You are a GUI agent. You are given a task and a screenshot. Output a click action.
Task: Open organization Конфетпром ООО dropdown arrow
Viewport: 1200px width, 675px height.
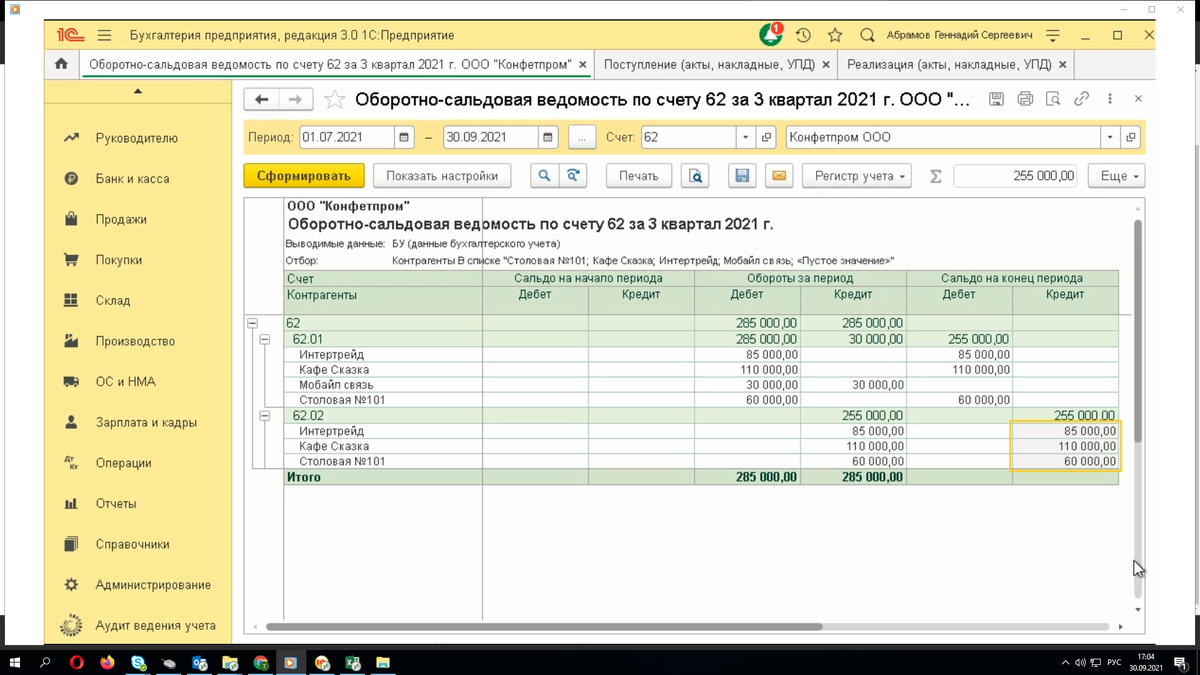(x=1110, y=137)
